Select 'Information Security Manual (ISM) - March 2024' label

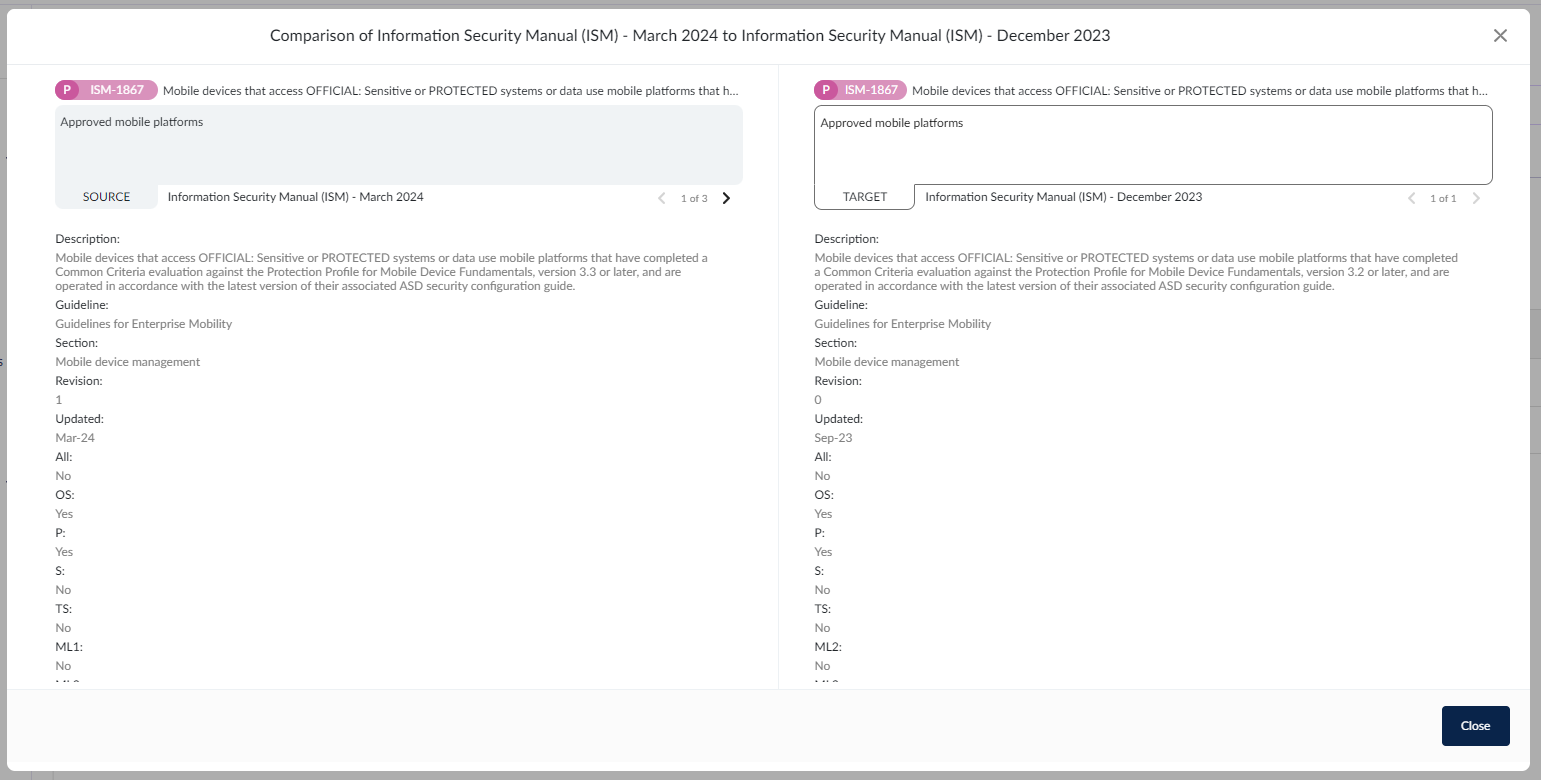pos(295,197)
